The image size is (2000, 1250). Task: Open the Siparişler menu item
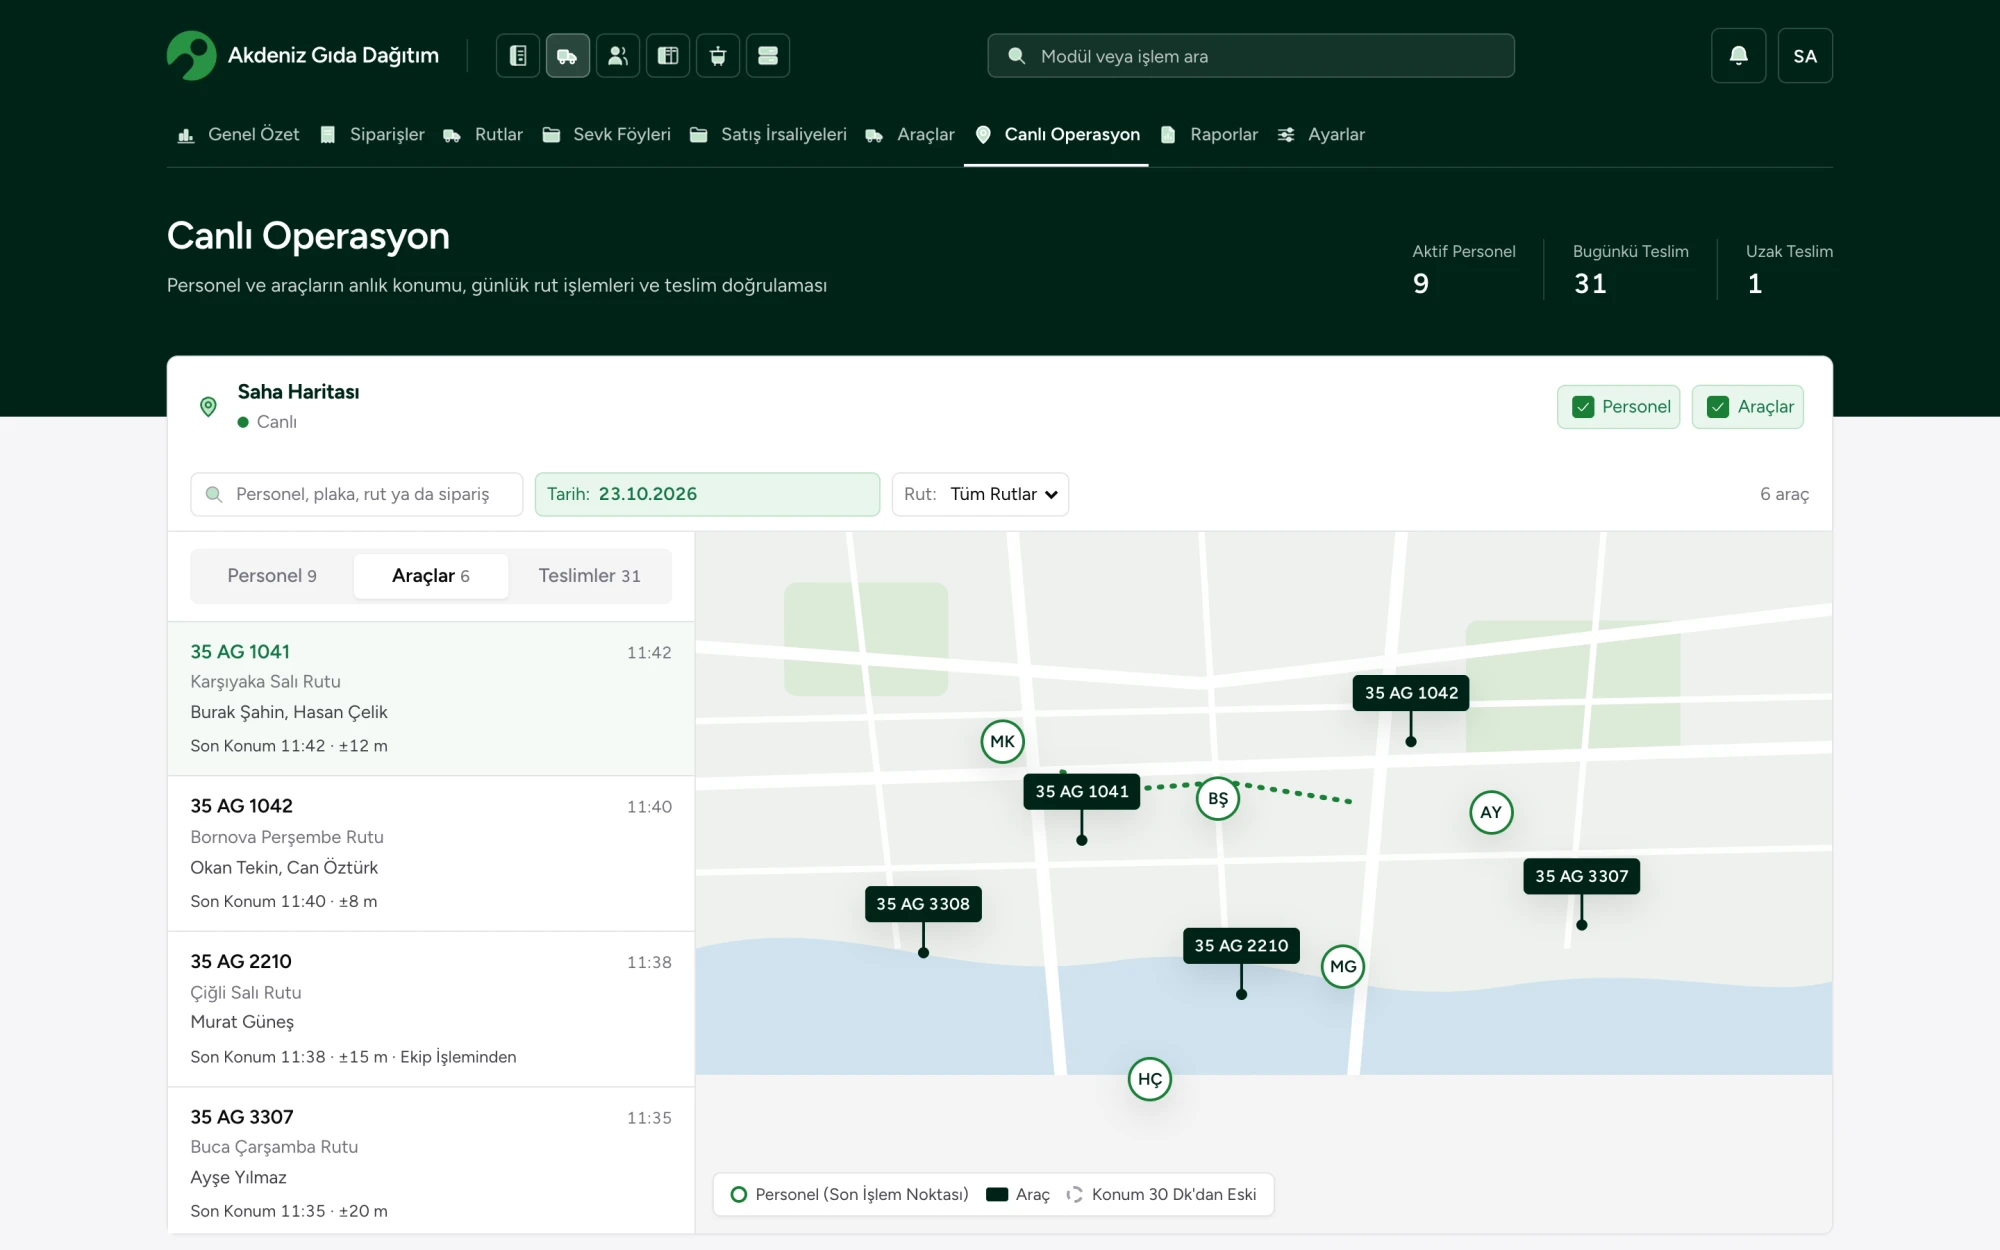point(372,134)
